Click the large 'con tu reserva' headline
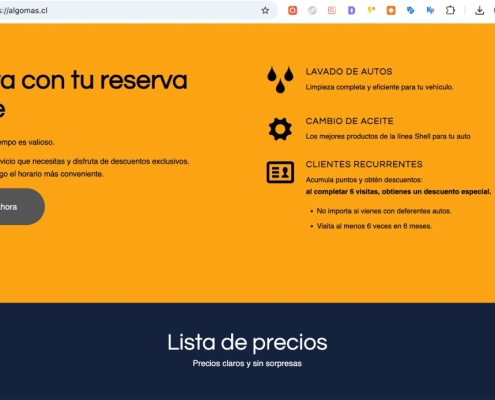The image size is (495, 400). tap(104, 80)
